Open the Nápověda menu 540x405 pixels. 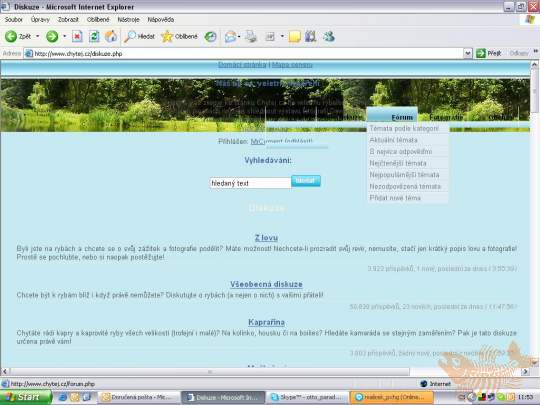[x=161, y=20]
